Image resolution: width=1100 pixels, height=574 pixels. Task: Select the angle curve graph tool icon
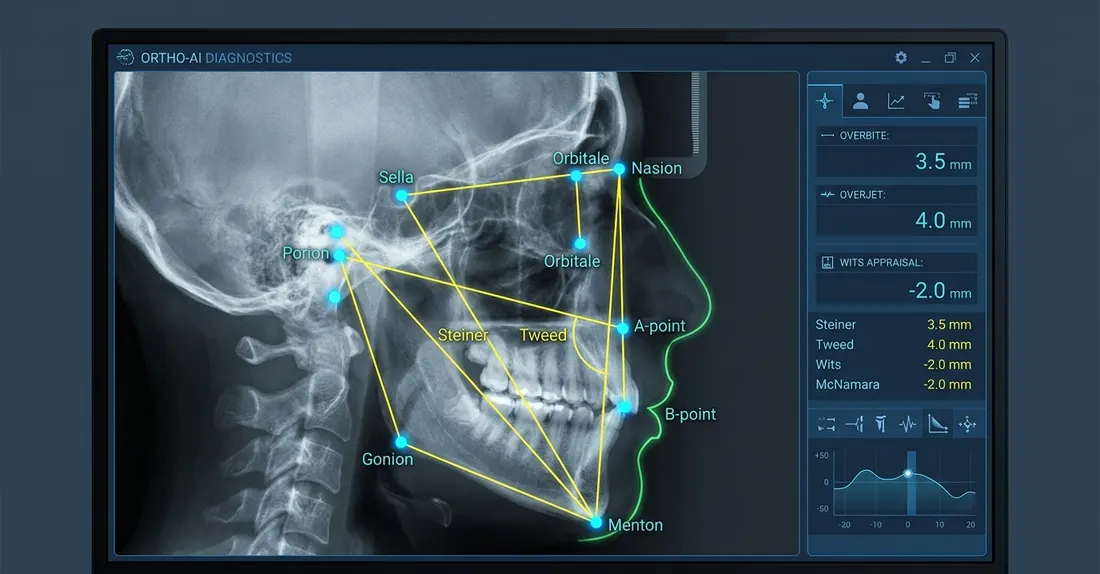[937, 424]
